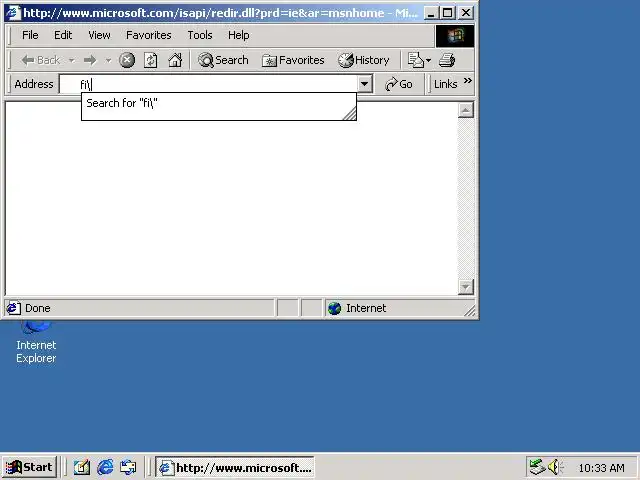Click the Done status bar text
The image size is (640, 480).
click(38, 308)
